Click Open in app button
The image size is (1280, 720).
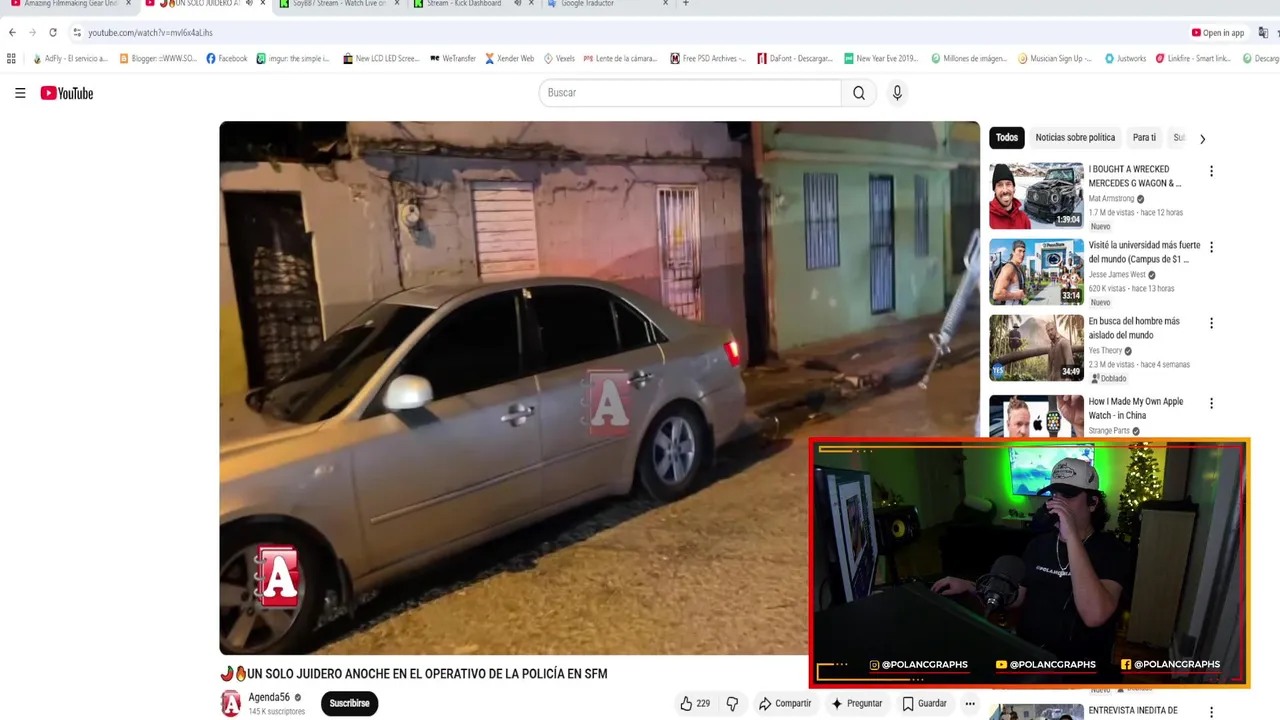click(x=1217, y=32)
